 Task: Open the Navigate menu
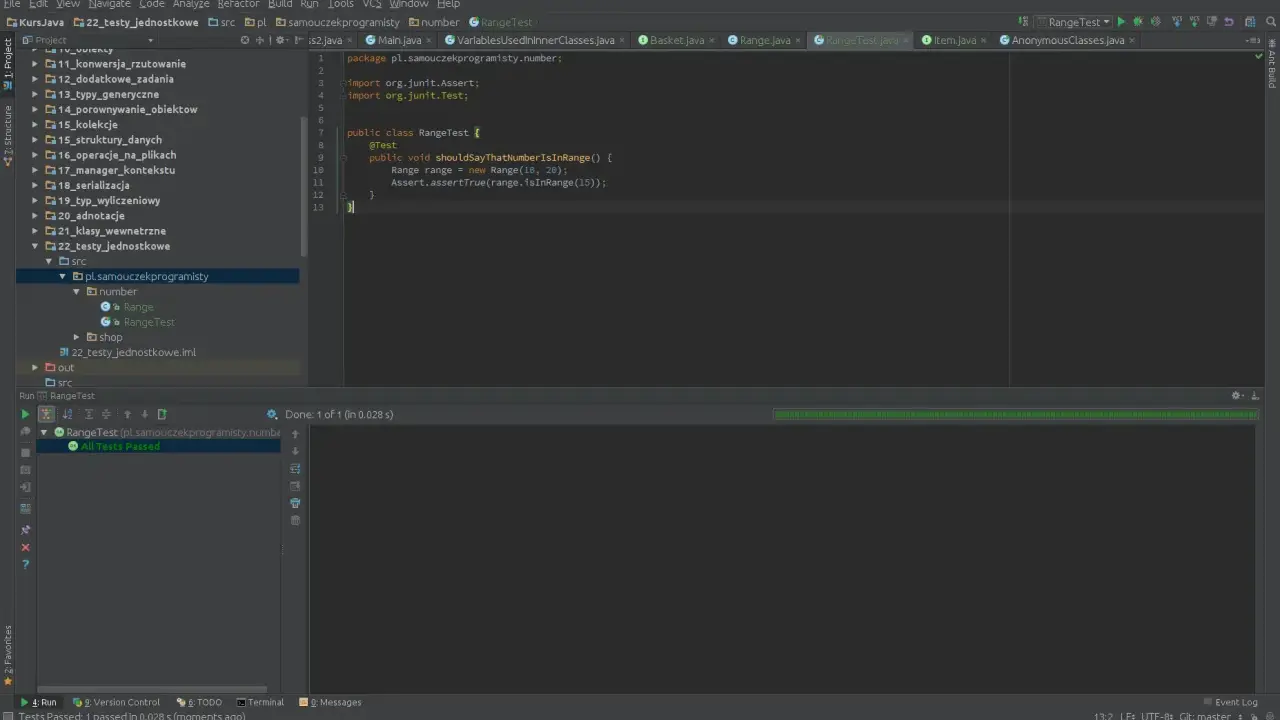109,4
